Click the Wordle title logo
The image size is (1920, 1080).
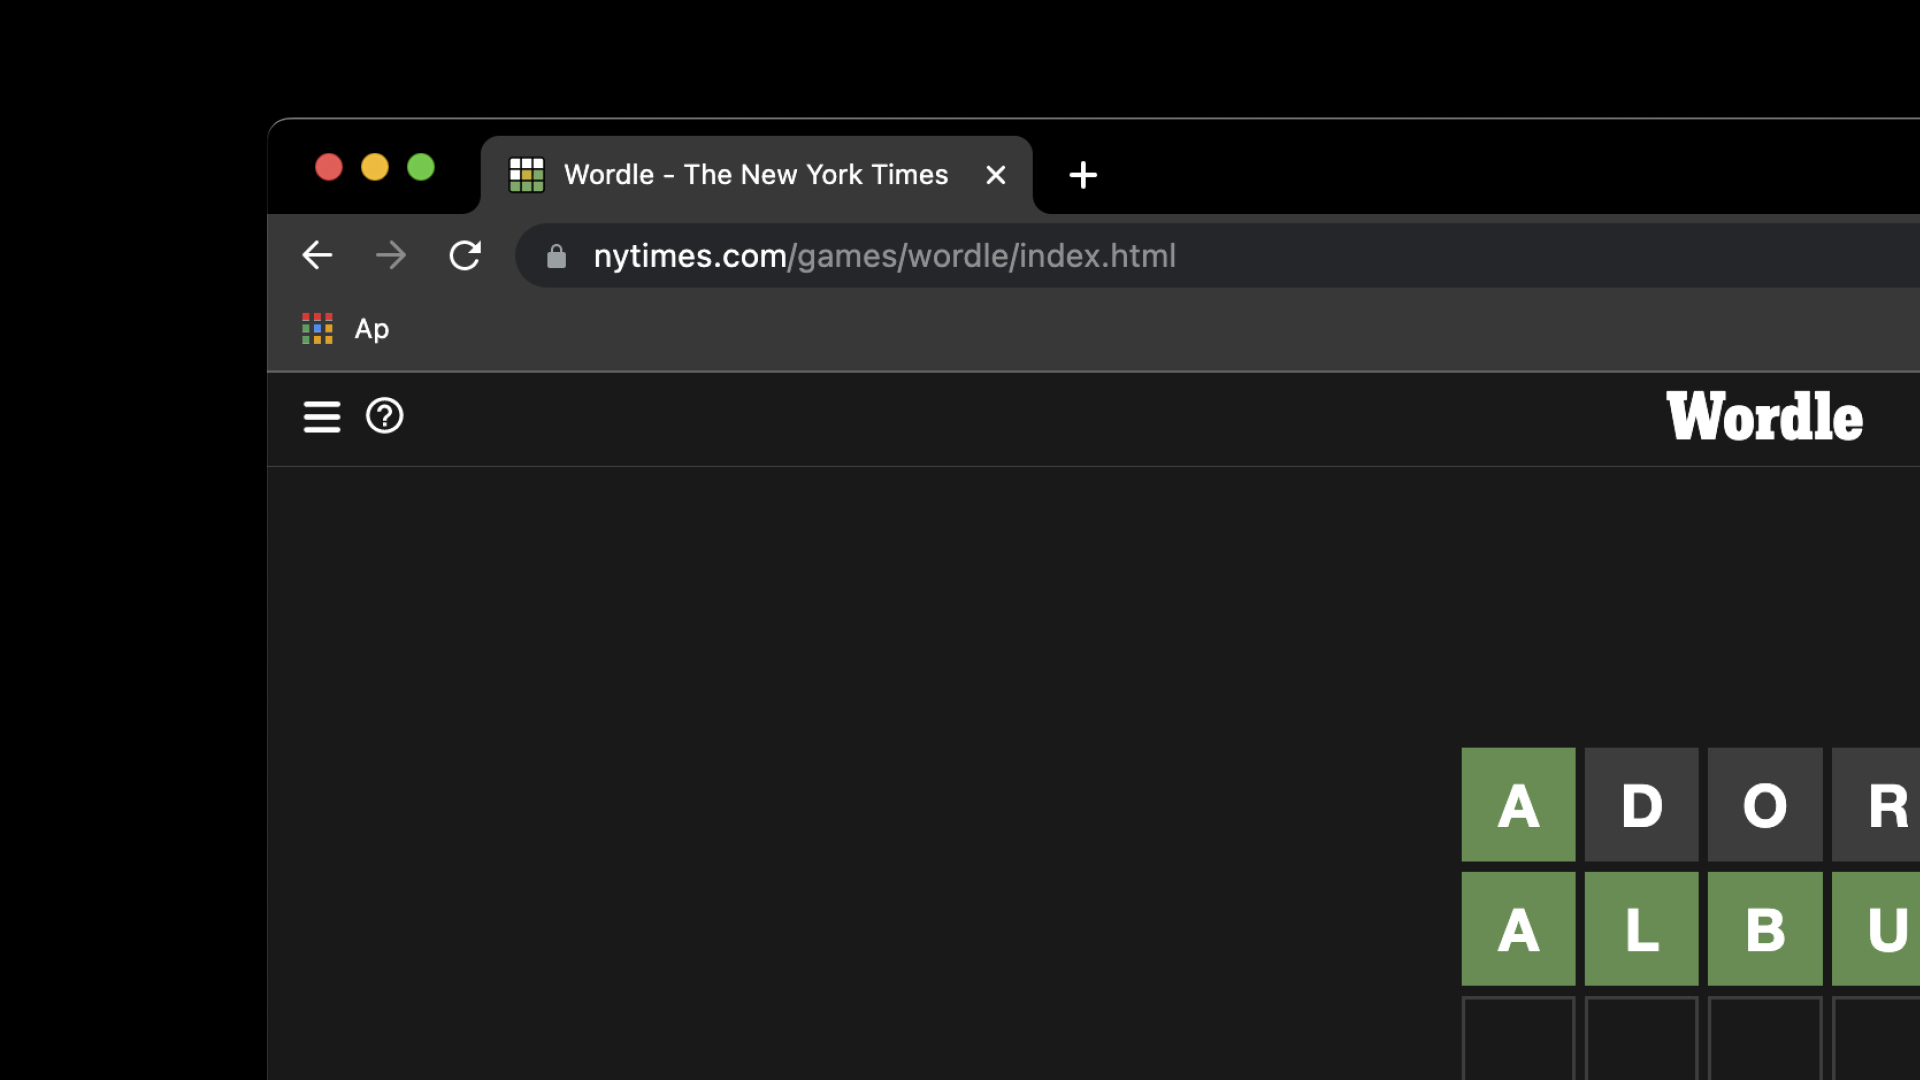click(1764, 417)
